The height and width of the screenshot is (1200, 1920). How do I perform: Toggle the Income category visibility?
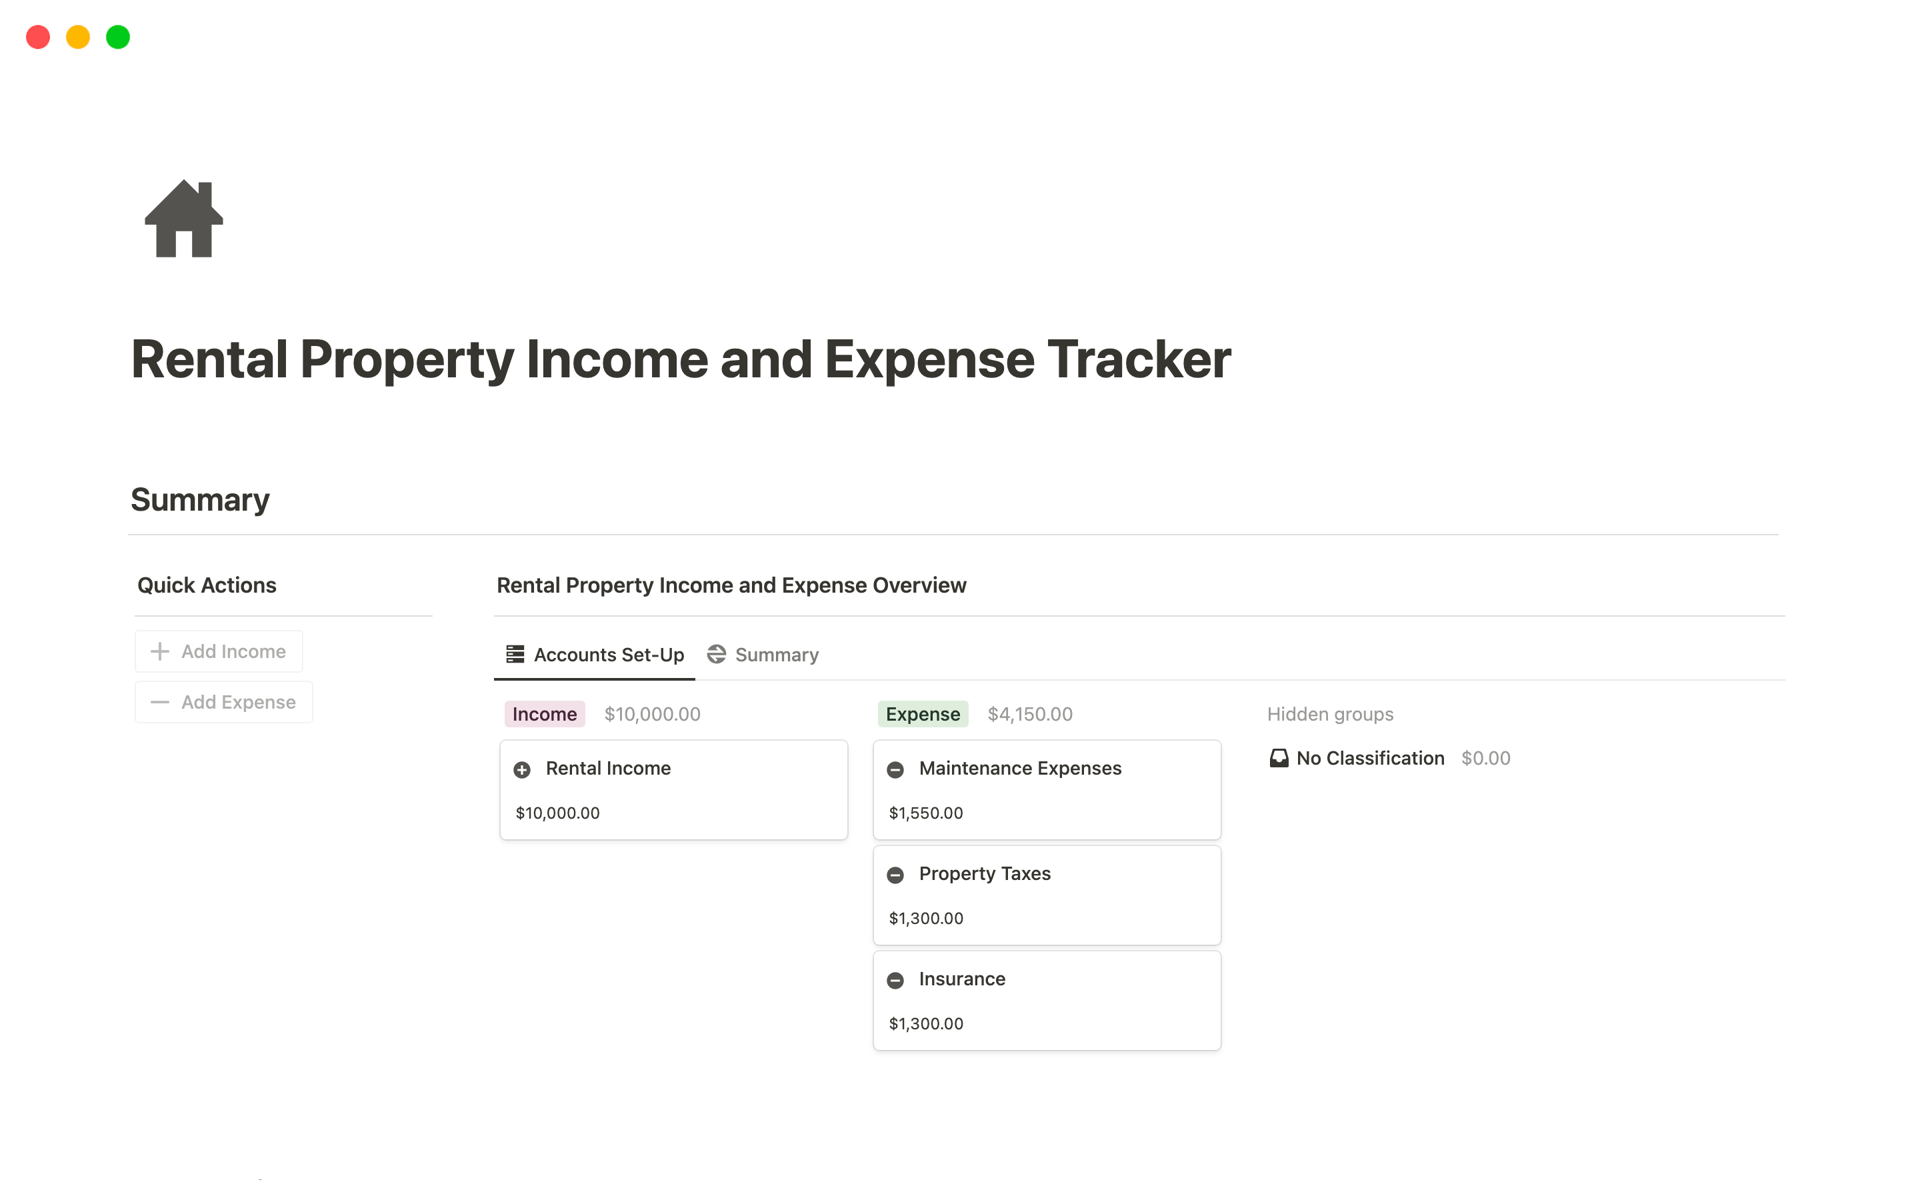click(x=543, y=713)
